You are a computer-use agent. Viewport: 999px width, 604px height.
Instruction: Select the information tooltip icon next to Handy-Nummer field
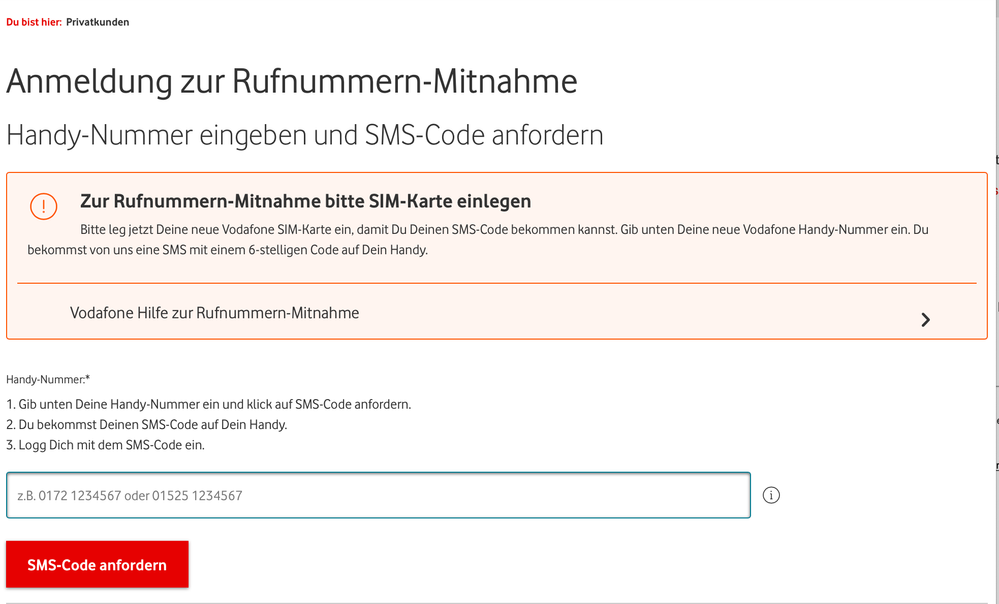(x=771, y=495)
